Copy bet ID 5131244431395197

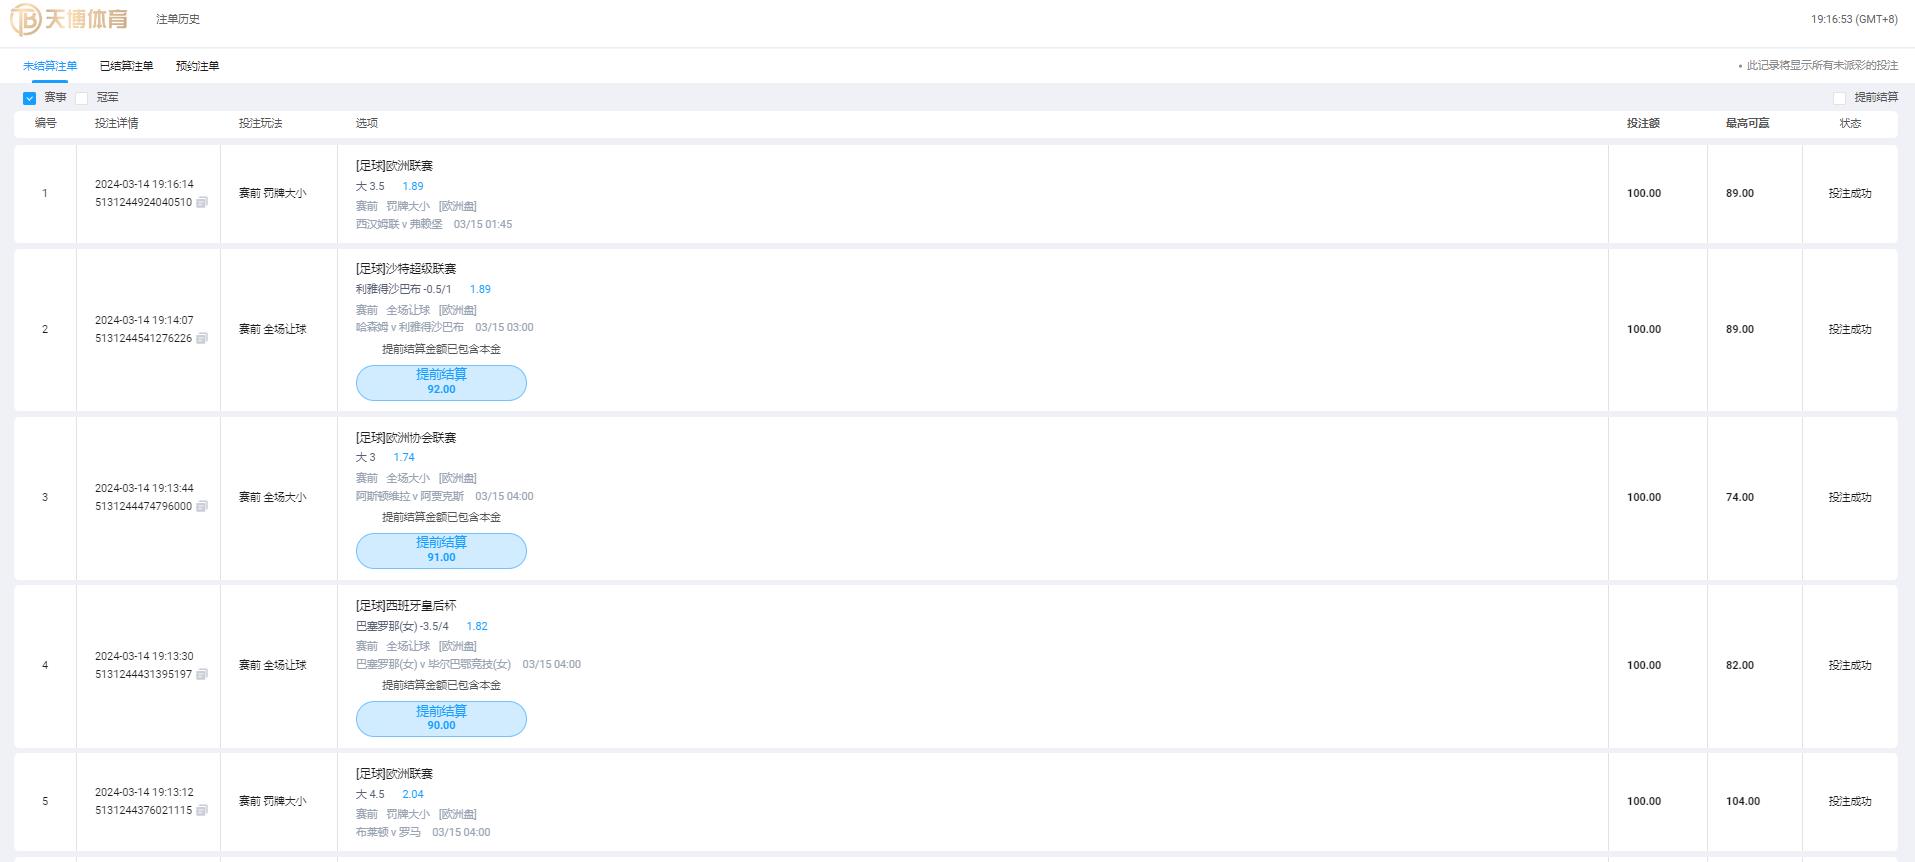point(202,674)
